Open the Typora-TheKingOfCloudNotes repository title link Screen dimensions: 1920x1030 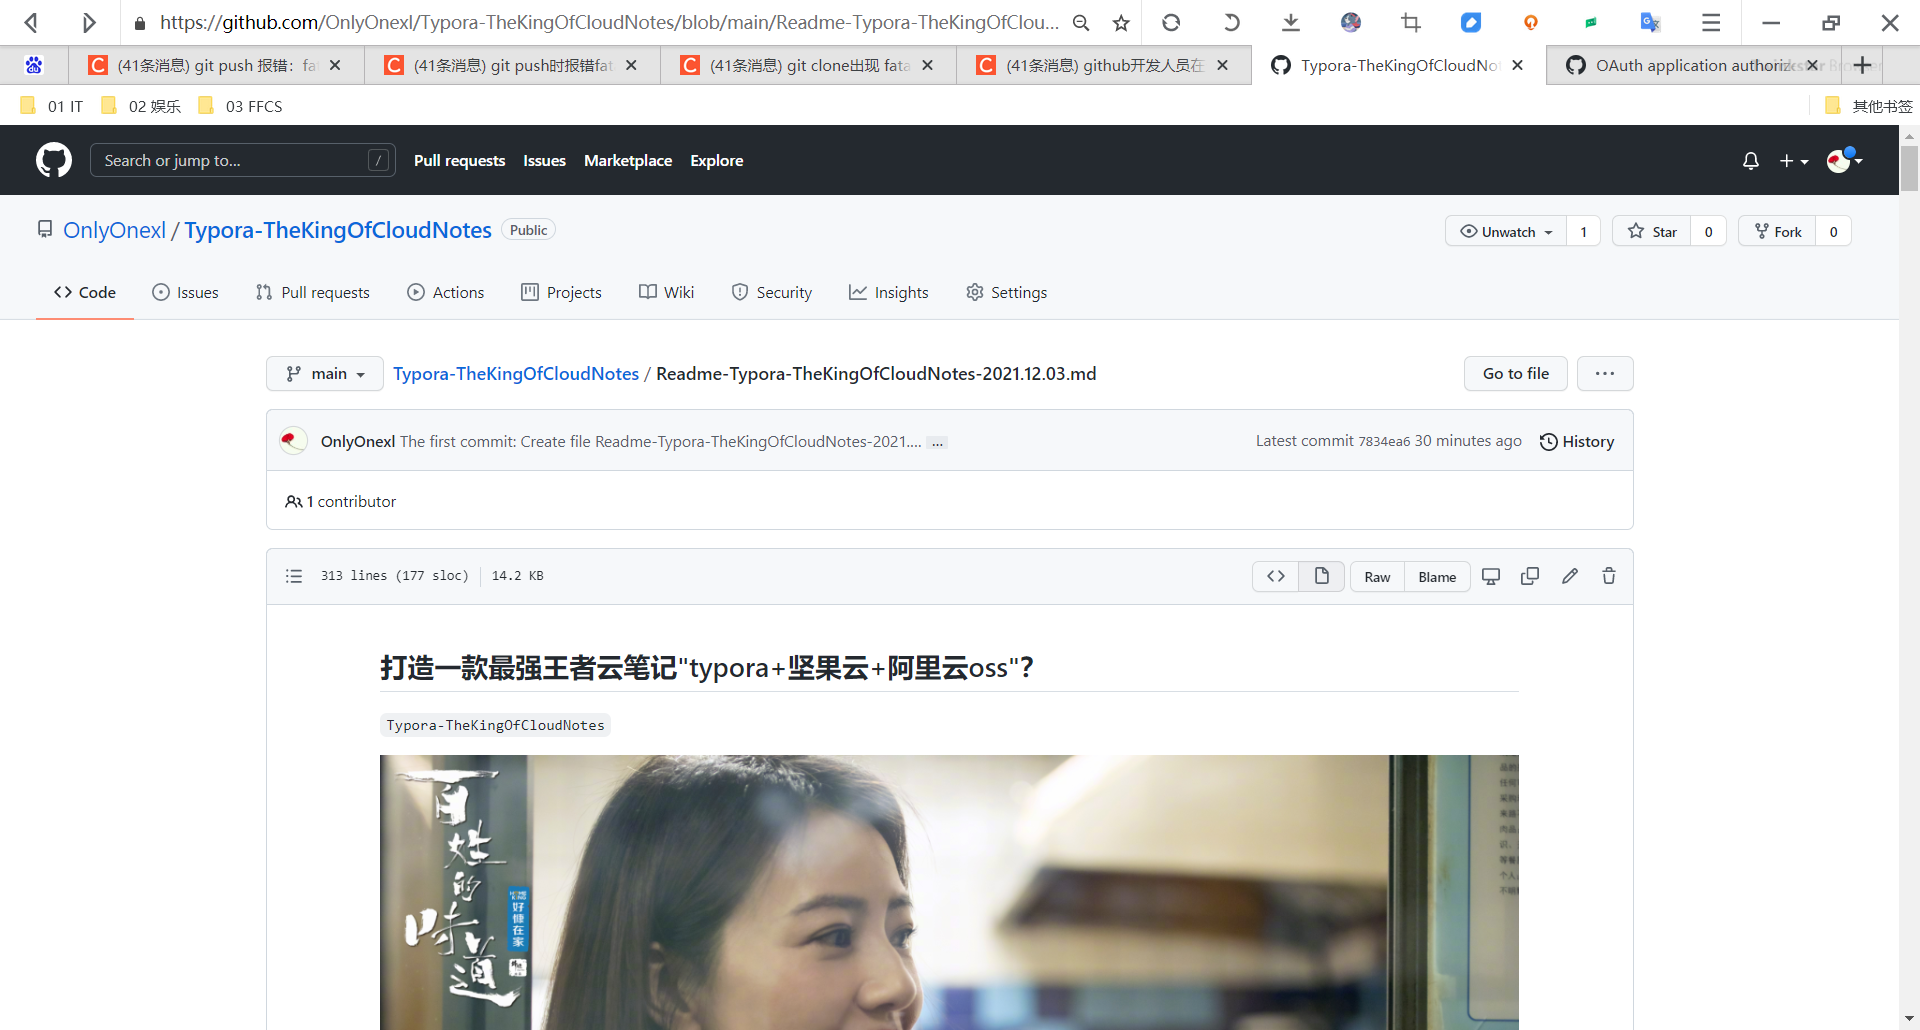coord(338,230)
